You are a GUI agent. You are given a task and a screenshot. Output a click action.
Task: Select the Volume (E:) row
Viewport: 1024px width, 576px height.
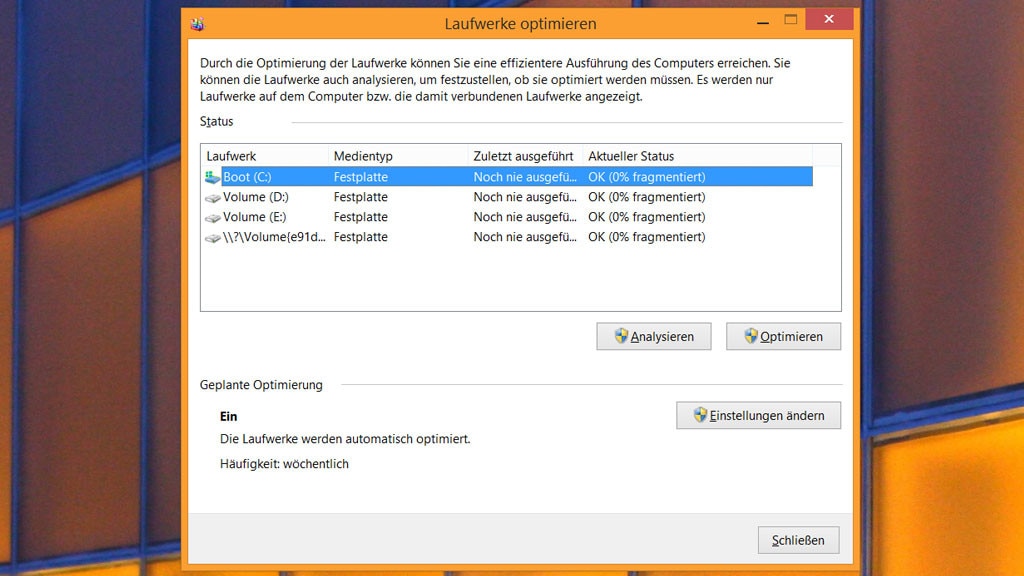400,217
